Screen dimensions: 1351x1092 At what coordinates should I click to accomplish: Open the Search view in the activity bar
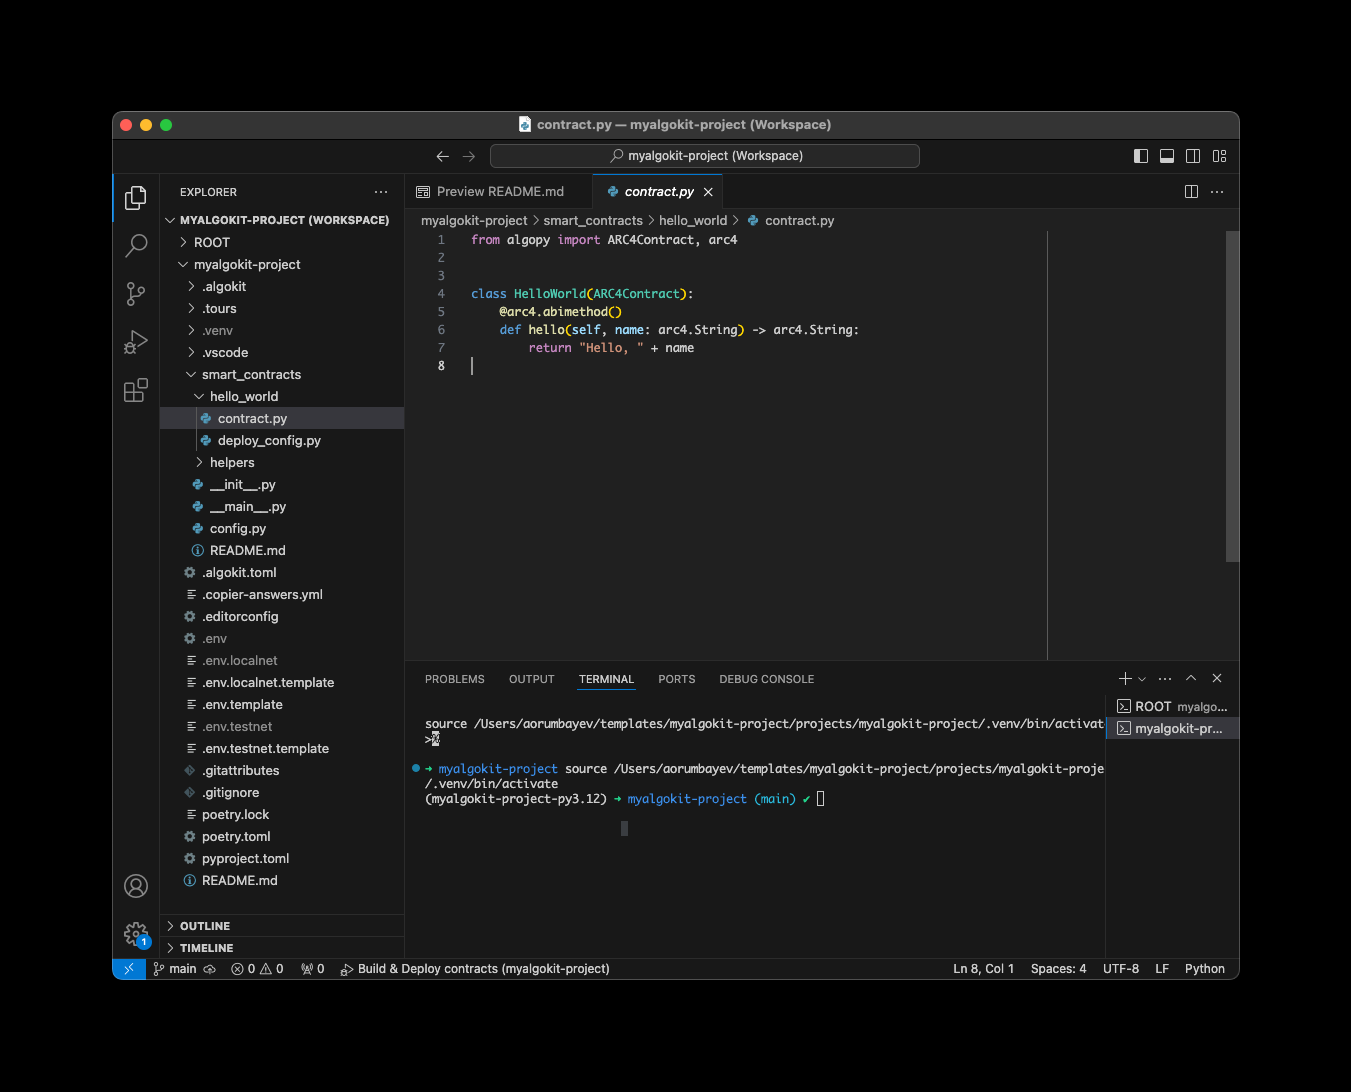tap(136, 246)
